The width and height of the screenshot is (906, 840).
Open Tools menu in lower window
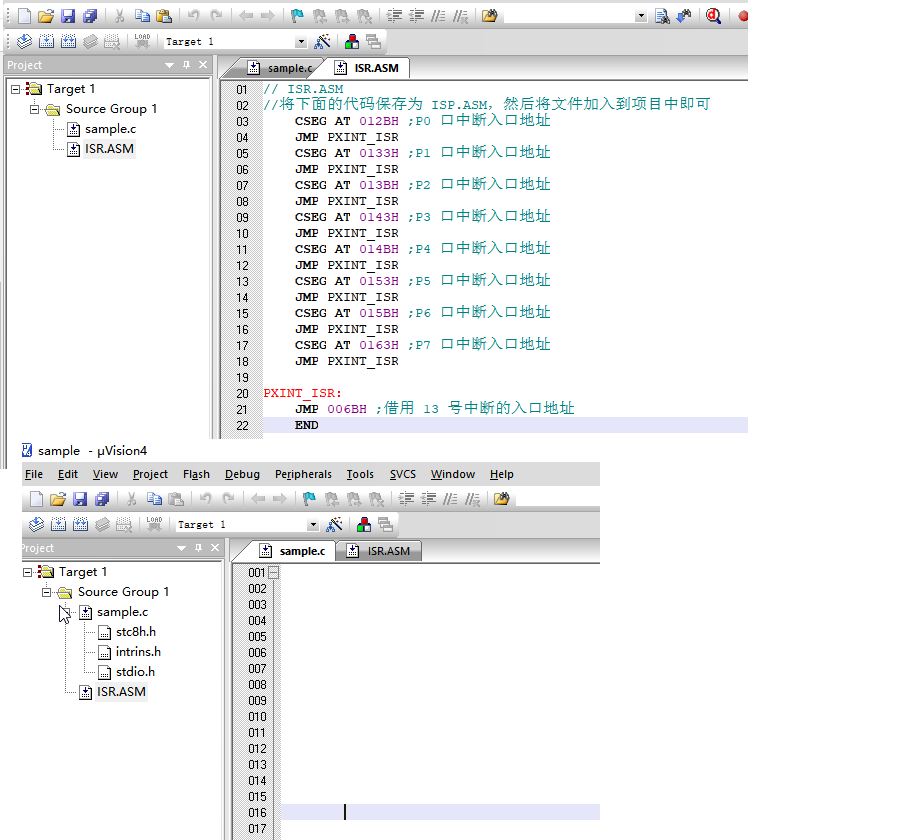360,474
